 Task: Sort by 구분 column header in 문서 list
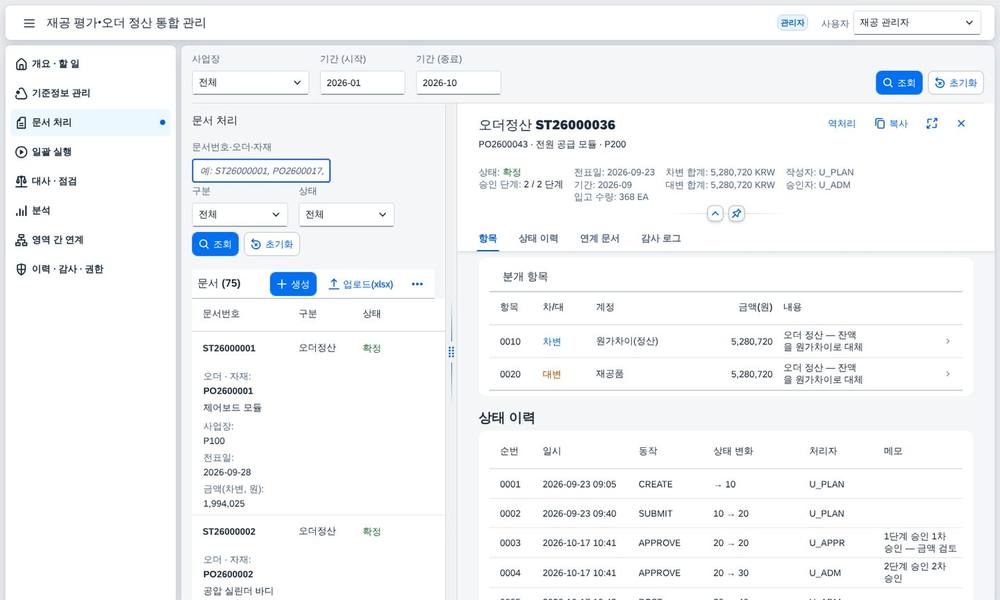pyautogui.click(x=307, y=314)
